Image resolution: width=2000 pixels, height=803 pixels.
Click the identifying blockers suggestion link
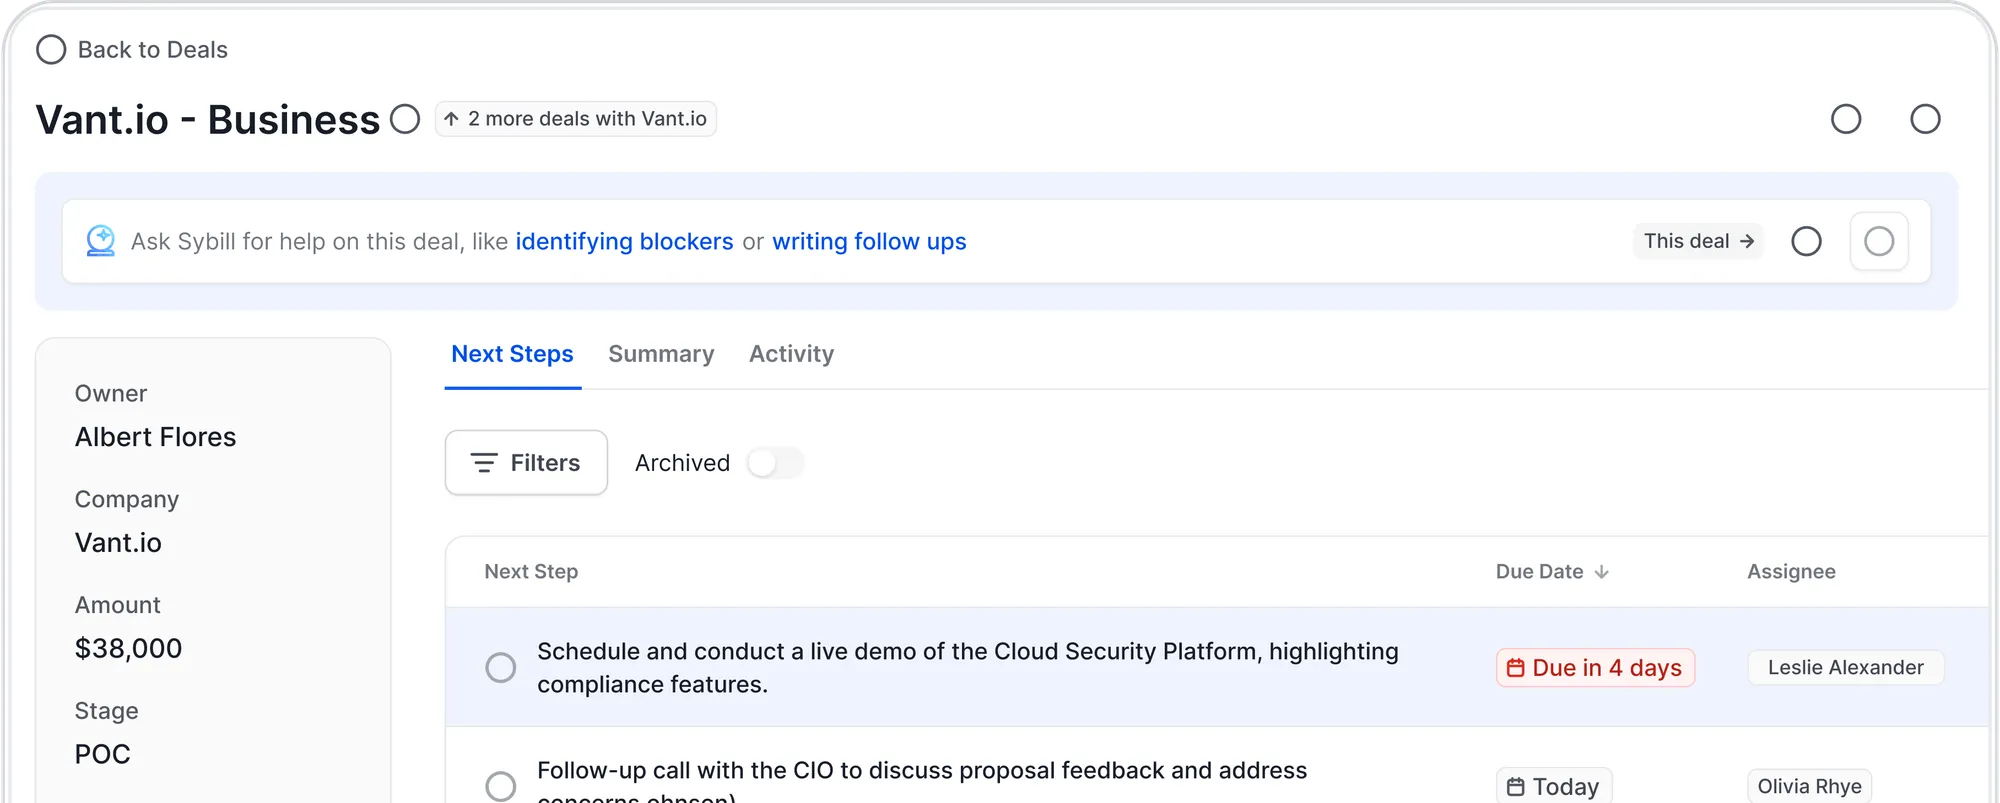click(624, 242)
